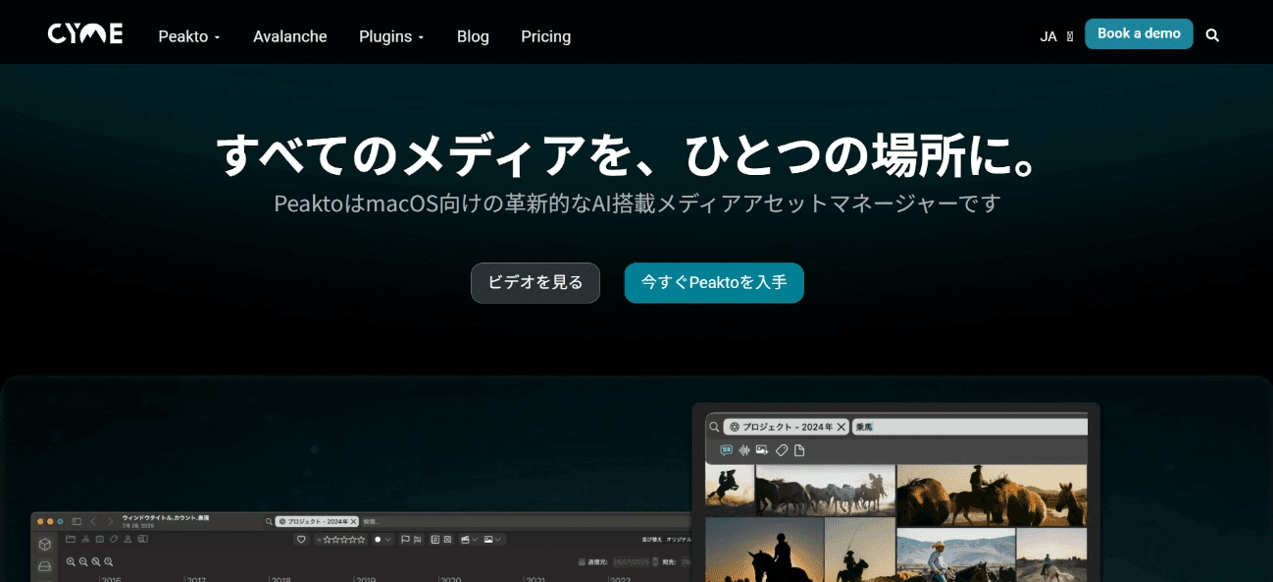Screen dimensions: 1273x582
Task: Toggle the flag filter icon
Action: [405, 539]
